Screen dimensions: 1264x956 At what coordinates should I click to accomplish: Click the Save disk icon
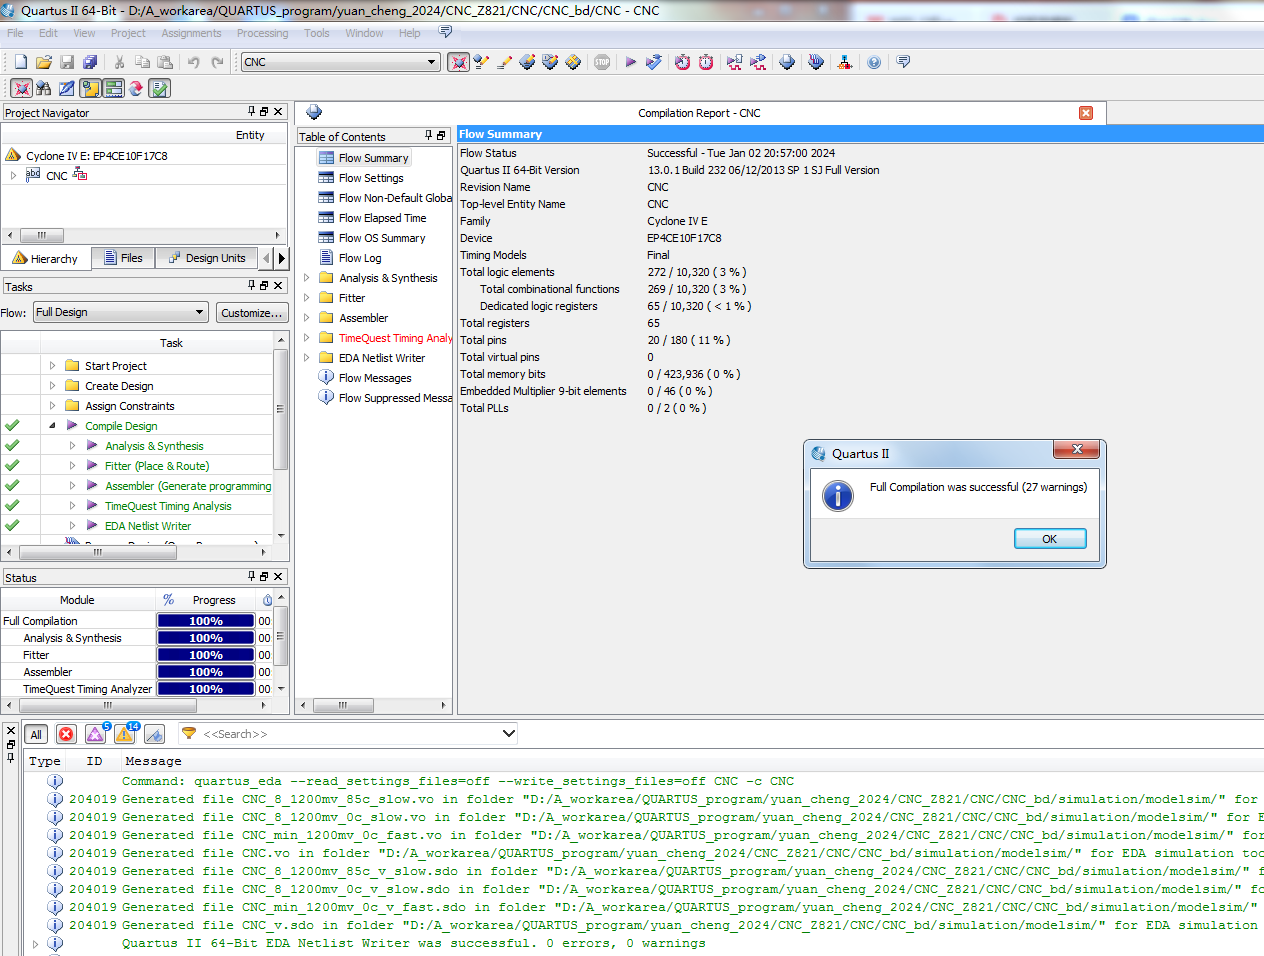67,62
